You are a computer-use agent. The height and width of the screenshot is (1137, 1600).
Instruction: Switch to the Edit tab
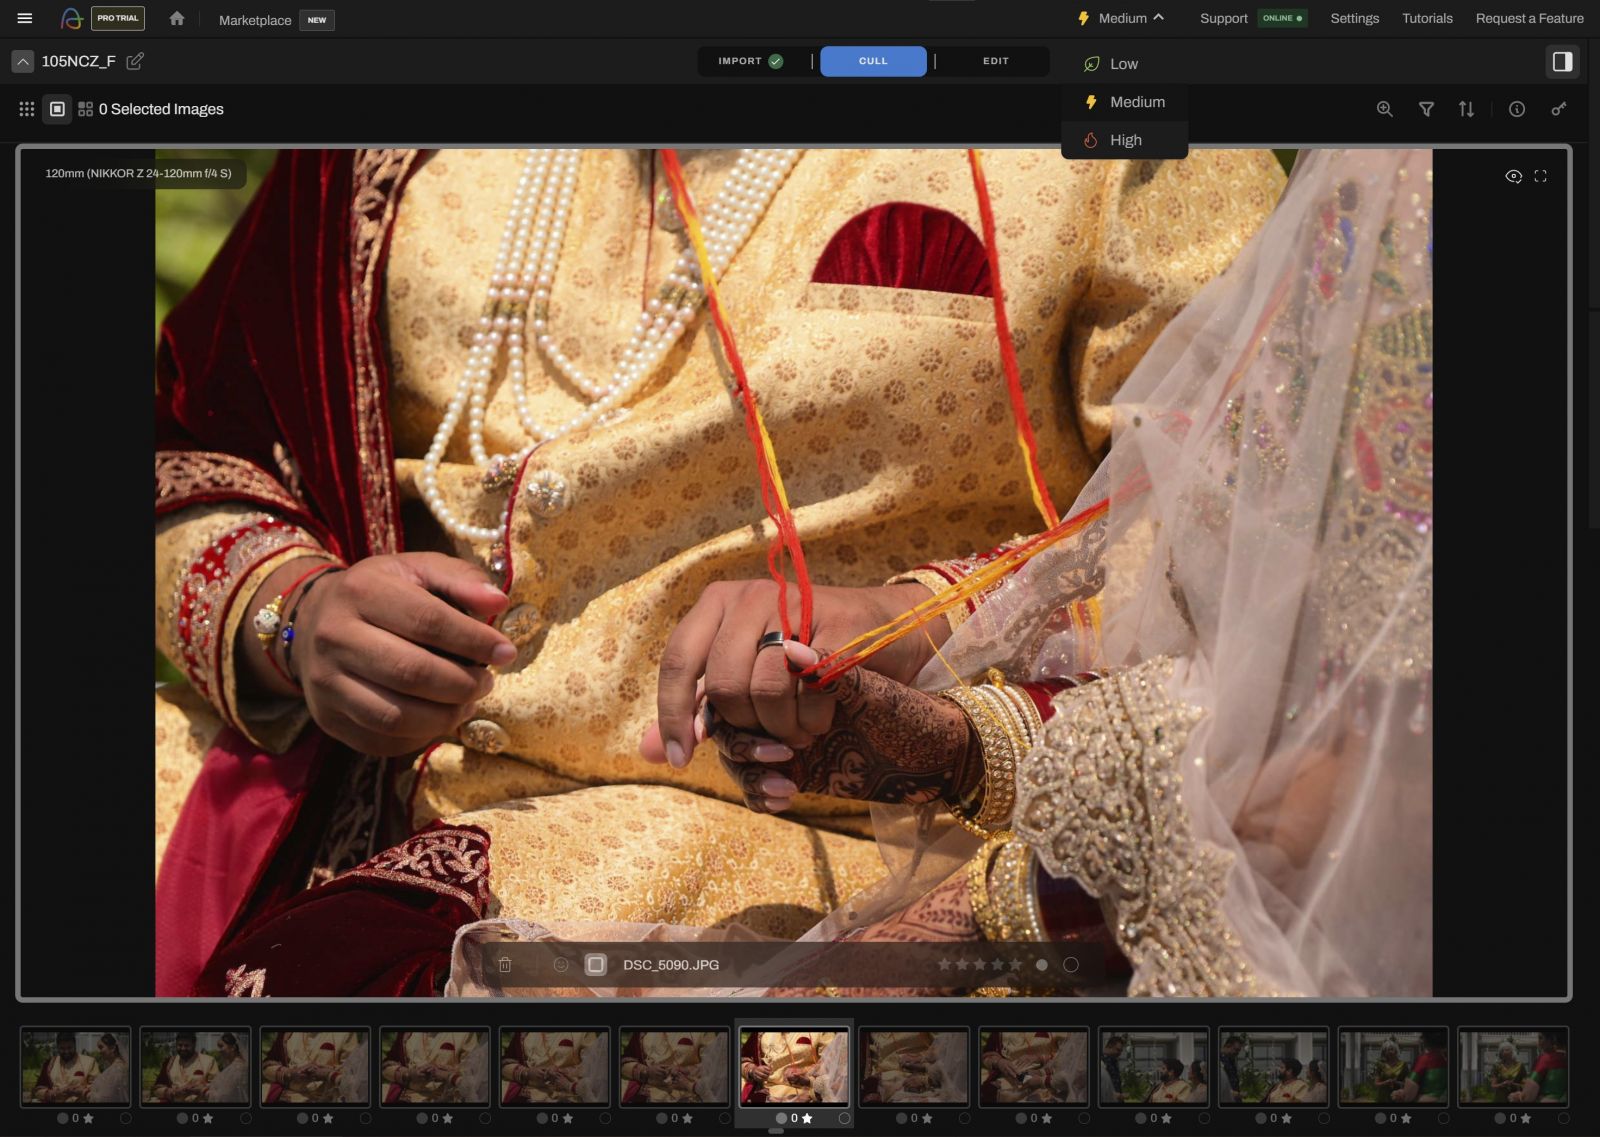995,61
